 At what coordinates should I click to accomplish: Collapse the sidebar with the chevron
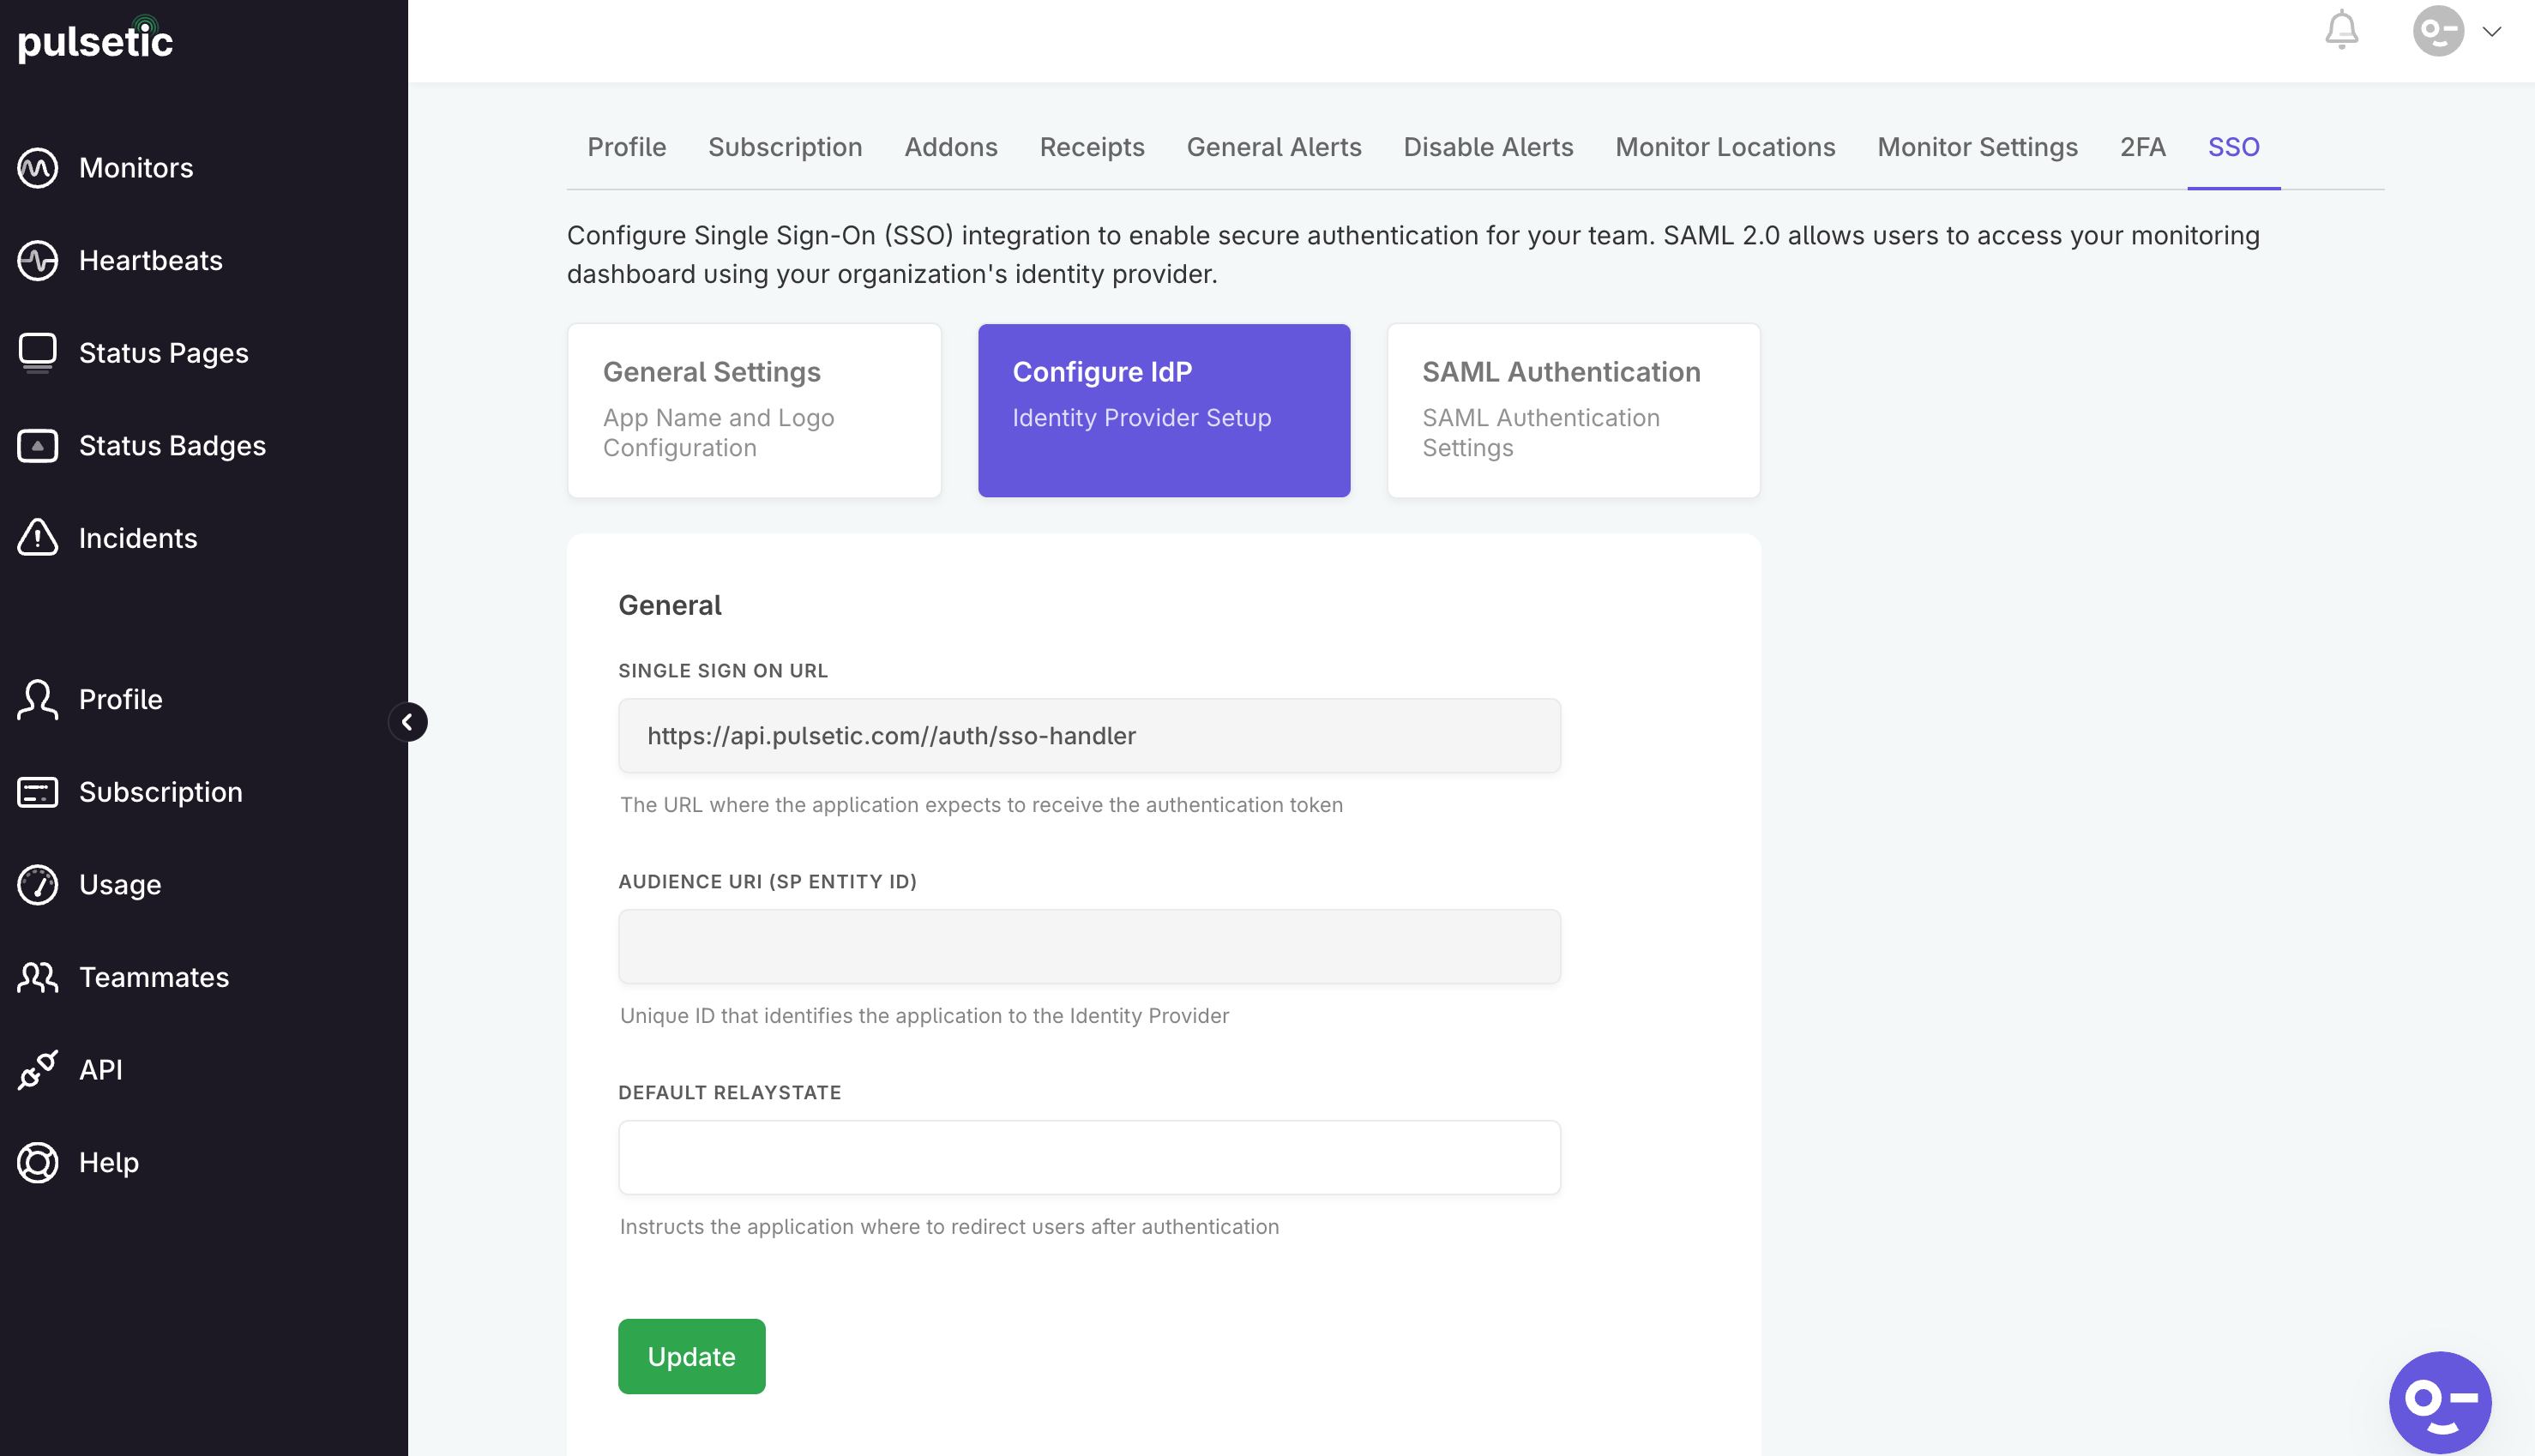click(x=408, y=722)
